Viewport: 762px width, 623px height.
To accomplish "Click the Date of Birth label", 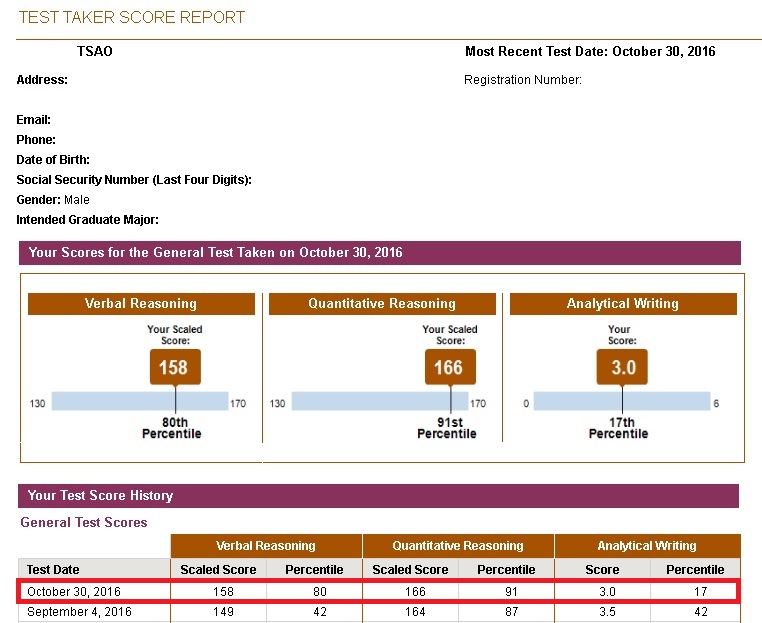I will point(53,160).
